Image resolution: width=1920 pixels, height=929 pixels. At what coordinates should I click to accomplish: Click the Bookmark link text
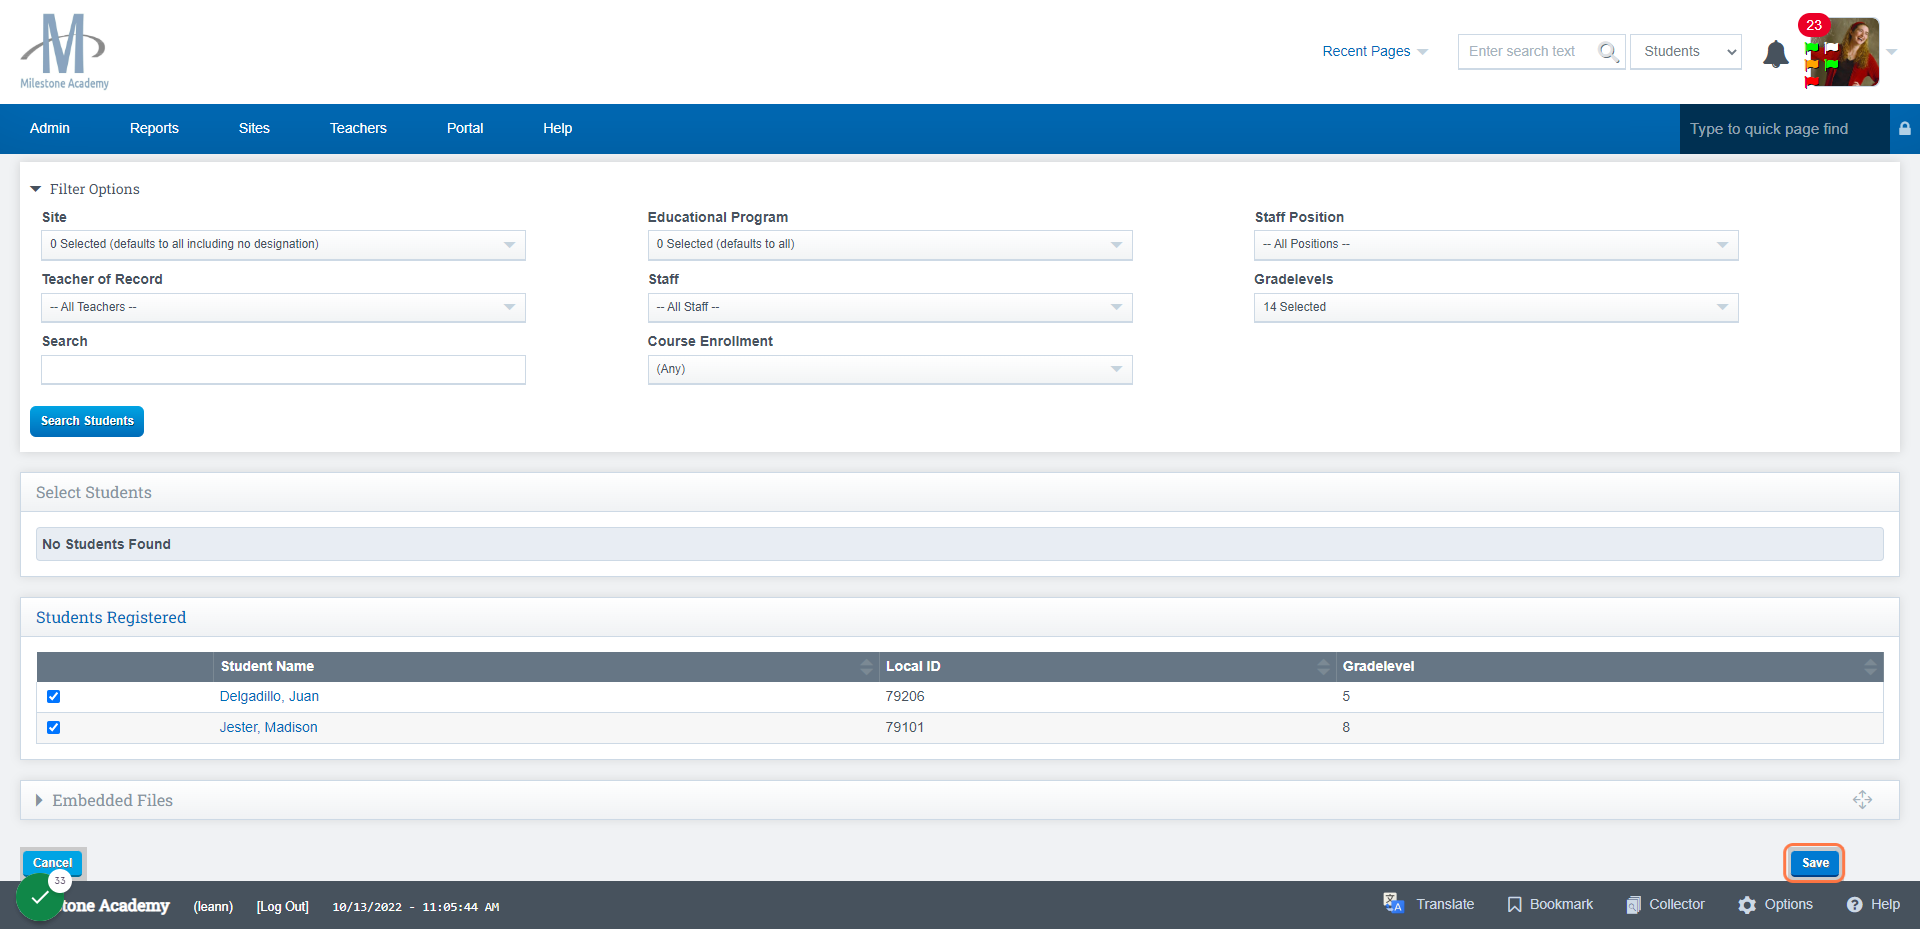point(1561,905)
